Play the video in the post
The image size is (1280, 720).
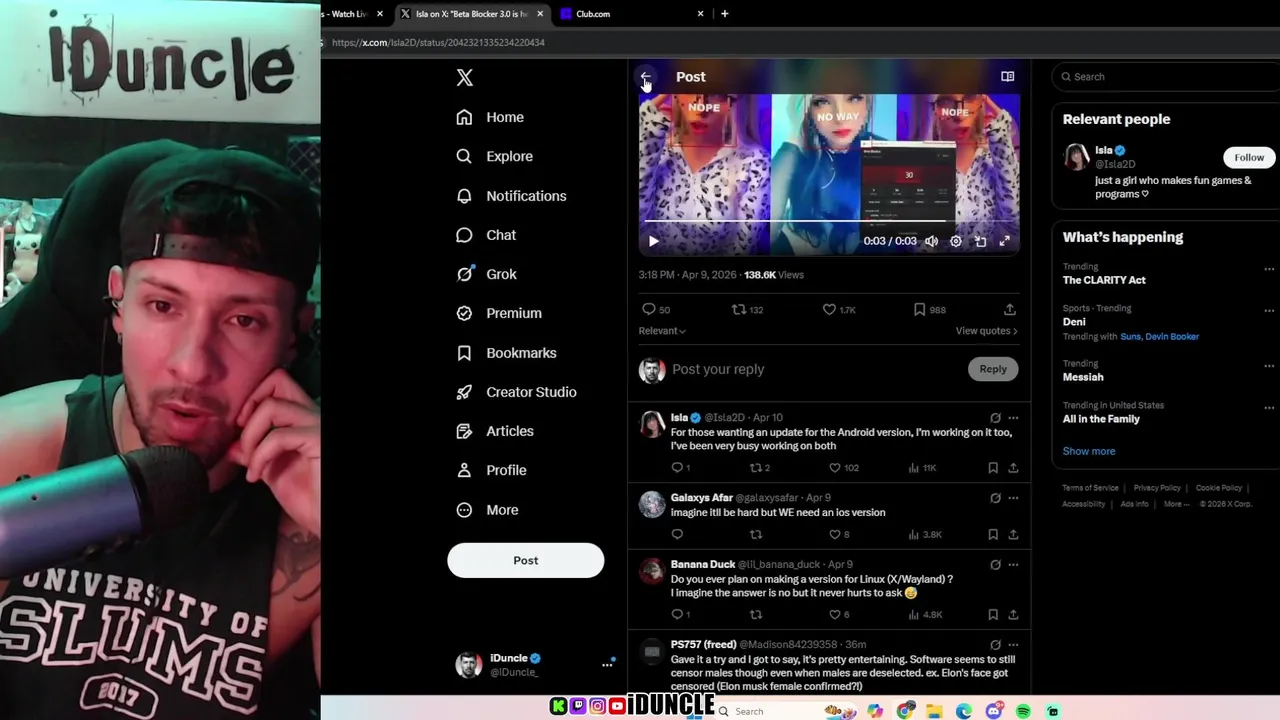pos(653,241)
